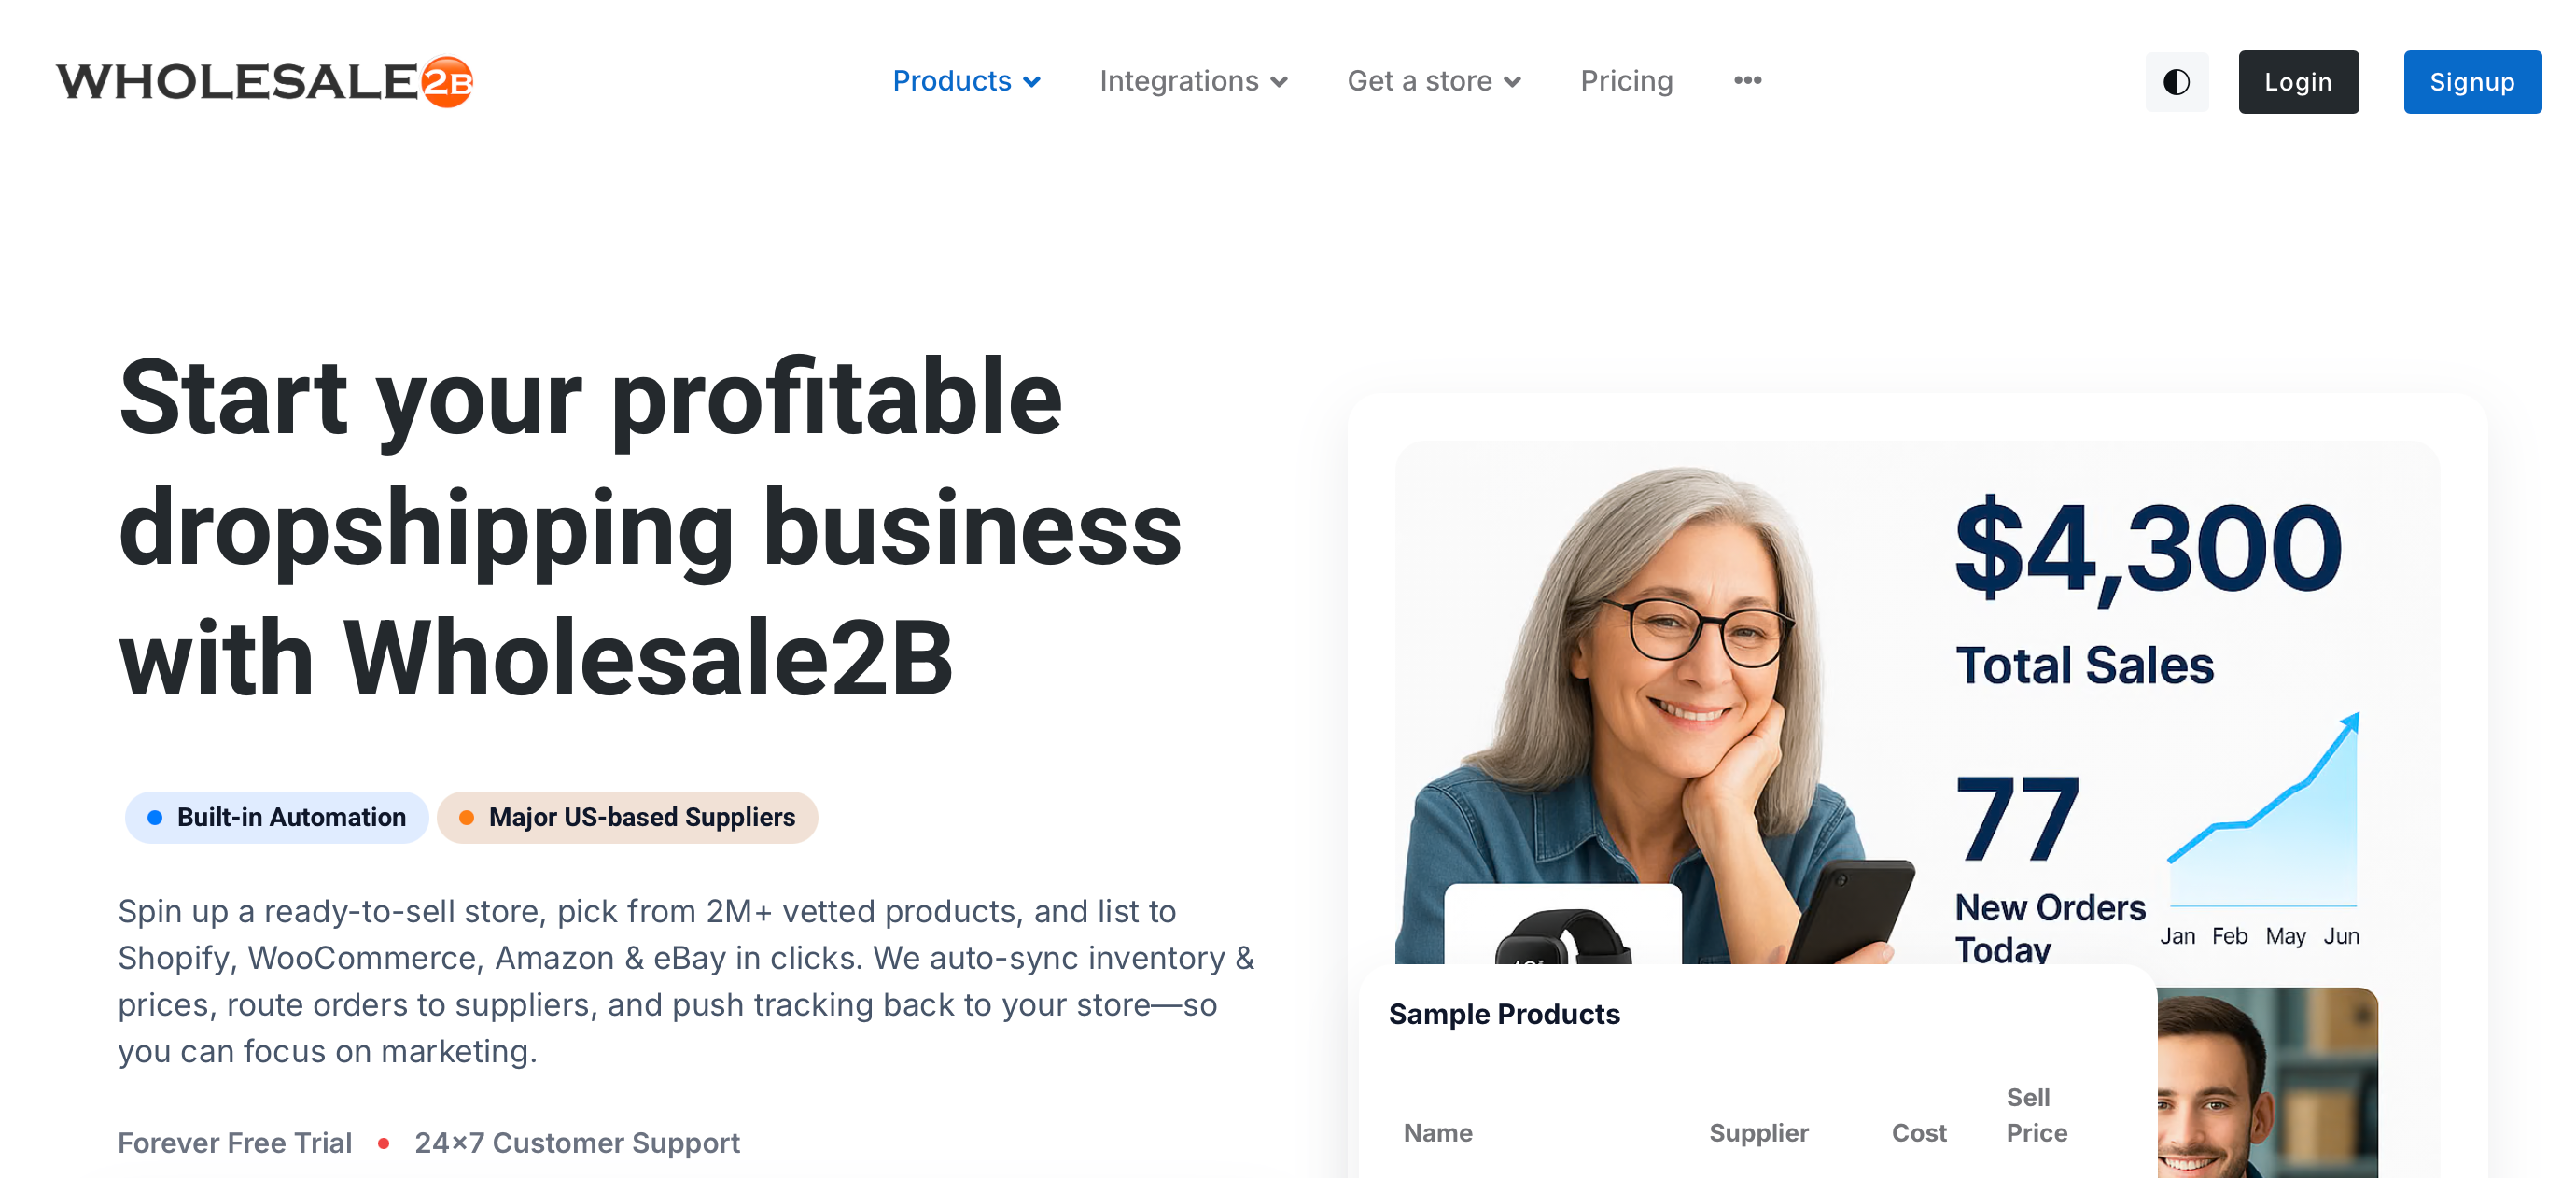Click the Wholesale2B logo
Screen dimensions: 2576x1178
tap(267, 82)
